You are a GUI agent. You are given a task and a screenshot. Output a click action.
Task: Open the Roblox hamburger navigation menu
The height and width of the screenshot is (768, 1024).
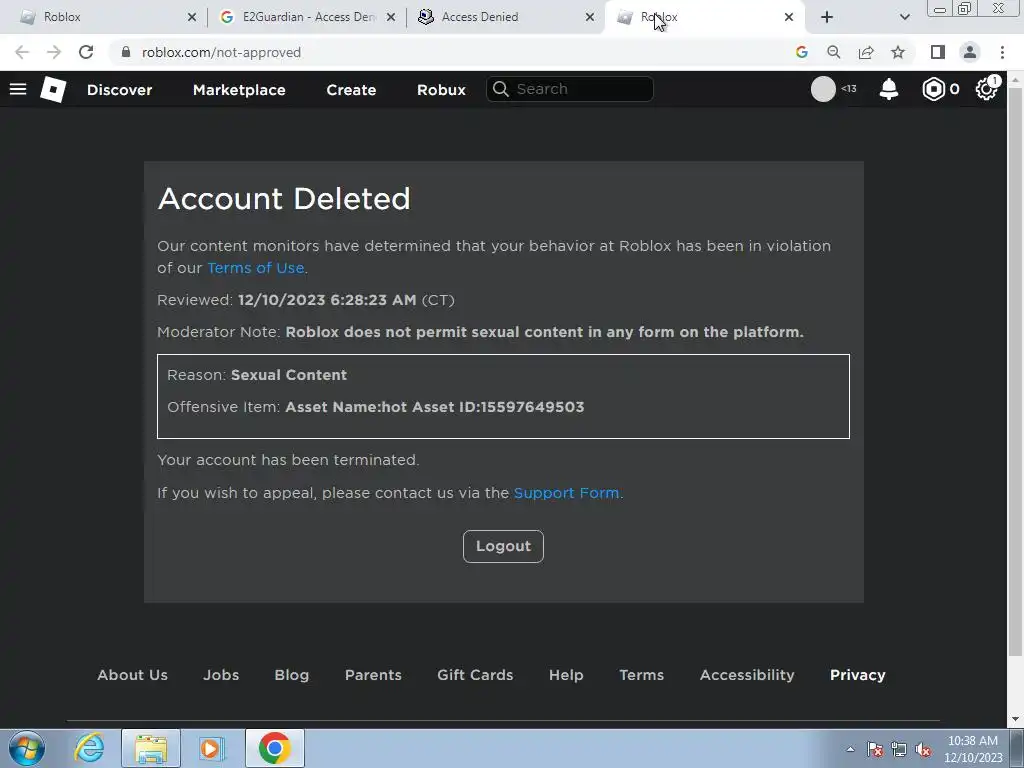(18, 89)
